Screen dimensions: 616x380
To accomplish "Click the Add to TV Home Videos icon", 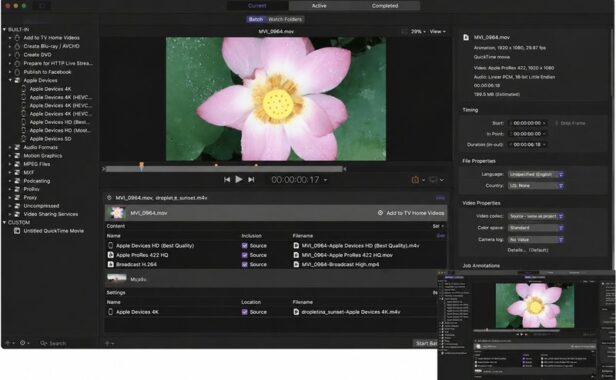I will [x=17, y=38].
